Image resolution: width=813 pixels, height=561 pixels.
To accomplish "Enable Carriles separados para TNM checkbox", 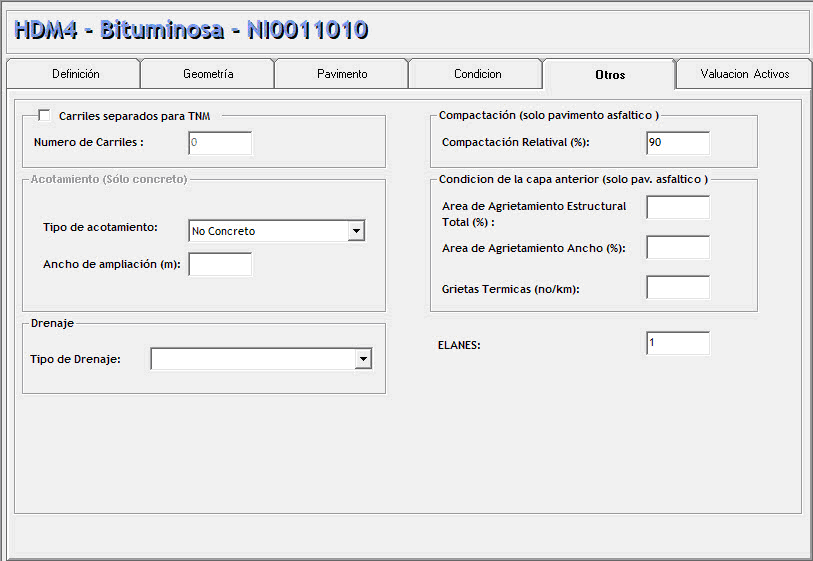I will [44, 116].
